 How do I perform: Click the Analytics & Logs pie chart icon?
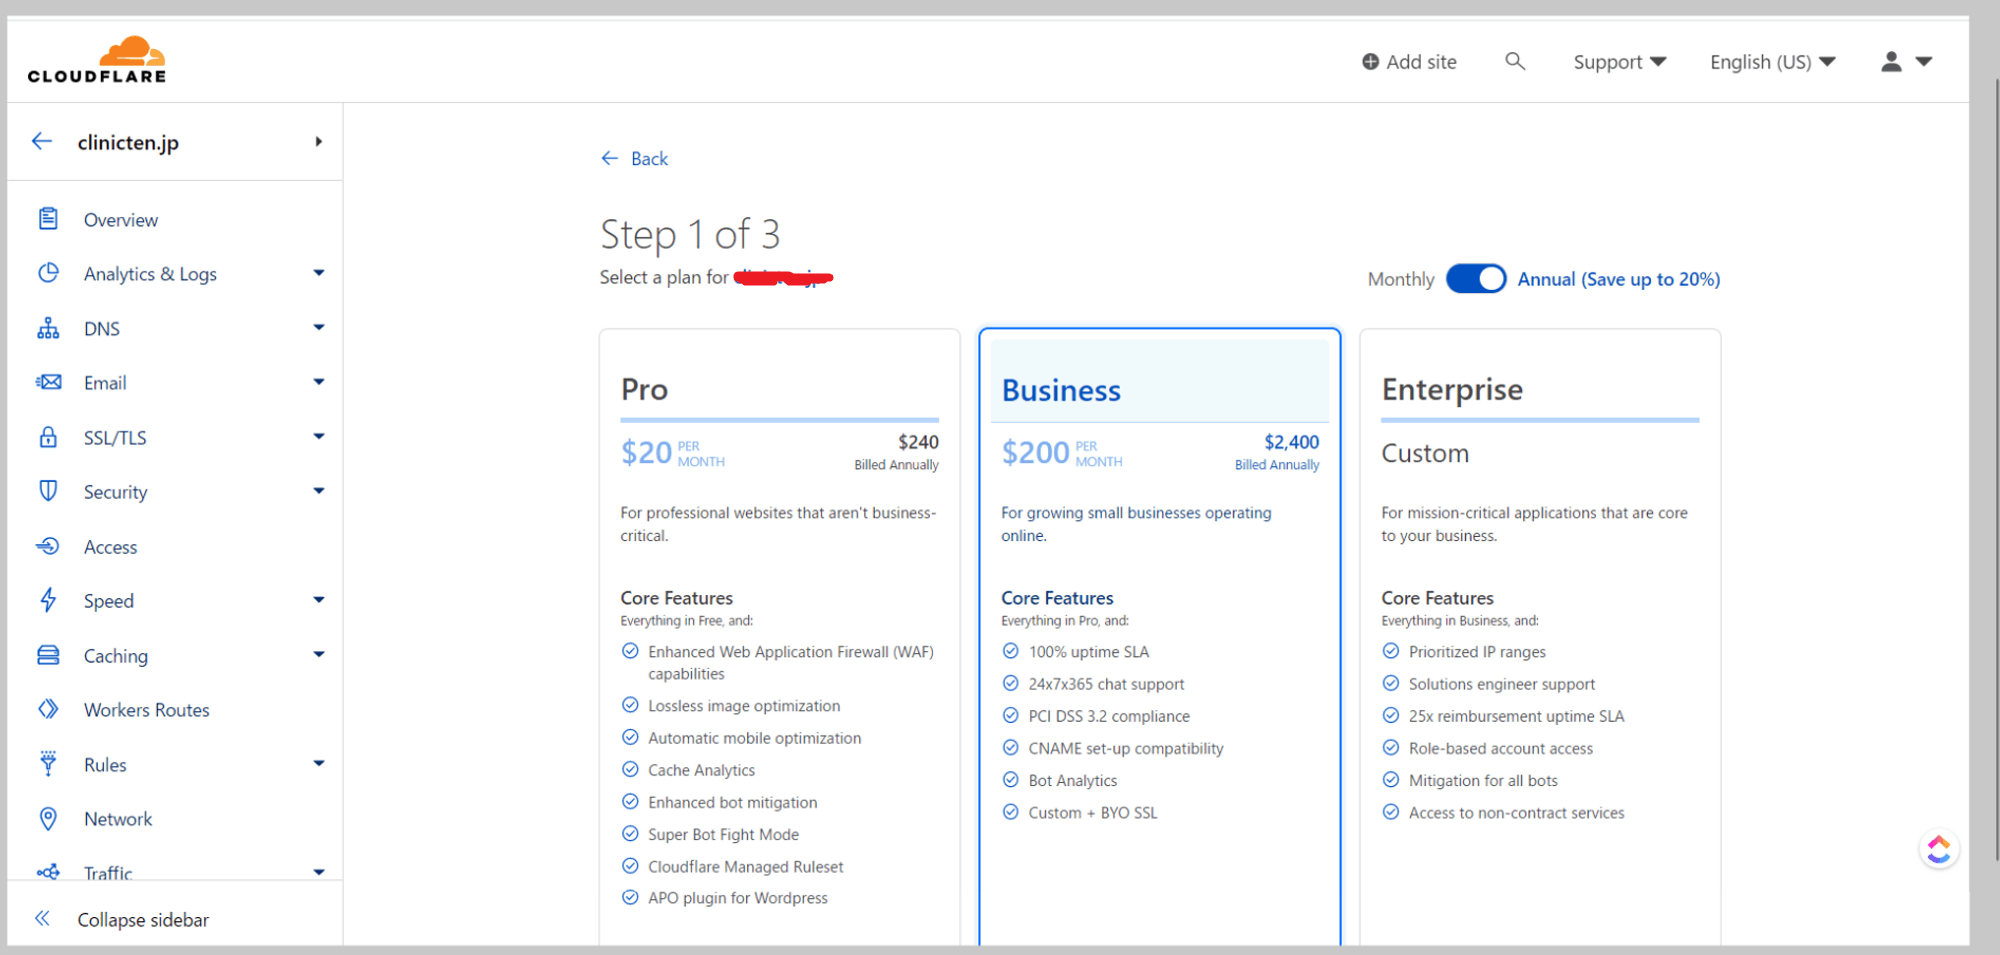click(x=48, y=273)
